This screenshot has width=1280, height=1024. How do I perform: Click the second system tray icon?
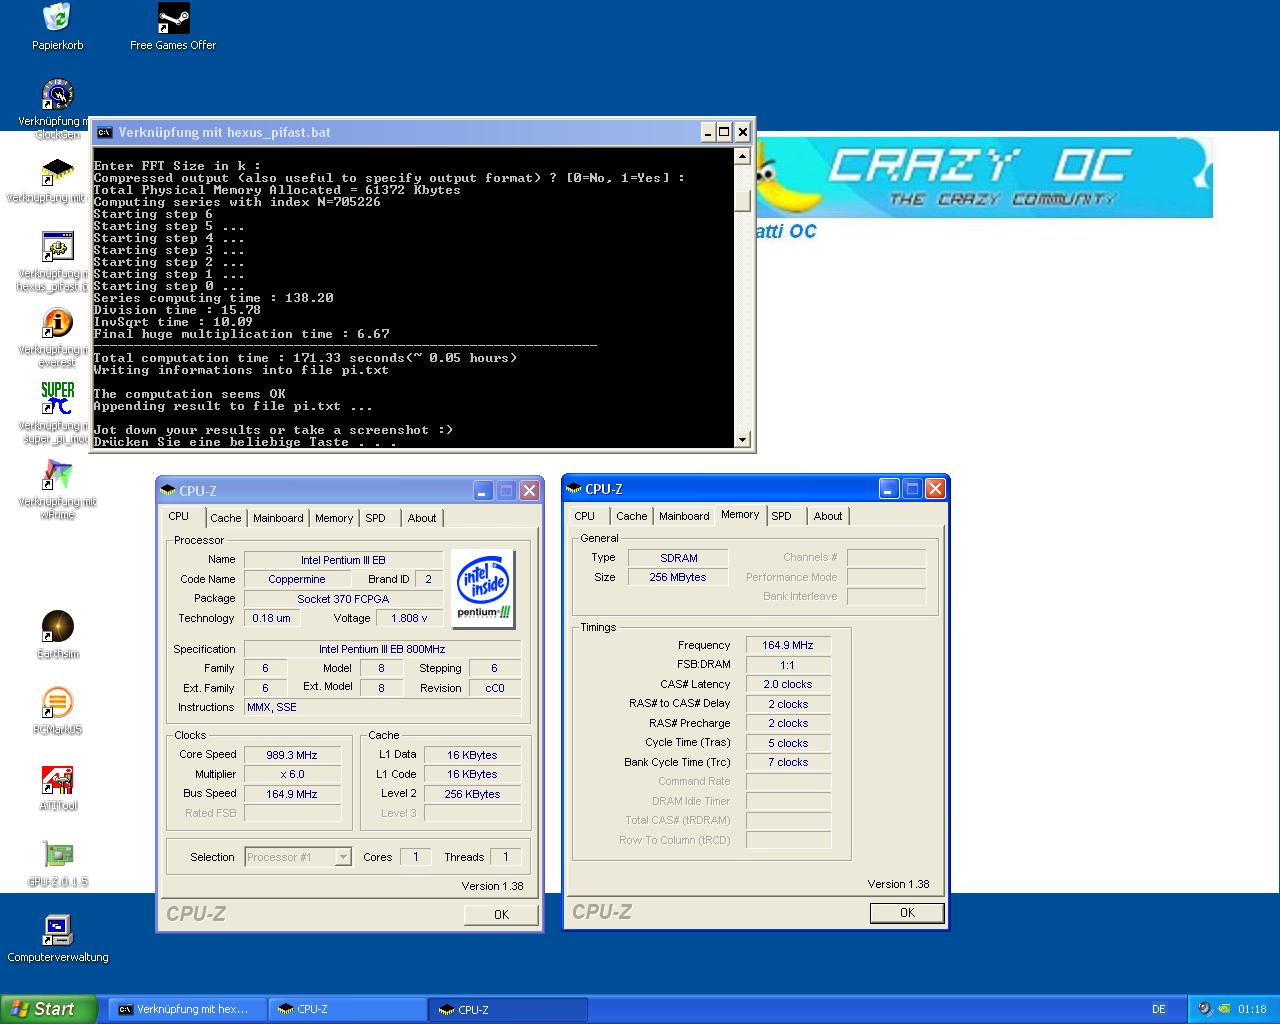[x=1224, y=1009]
